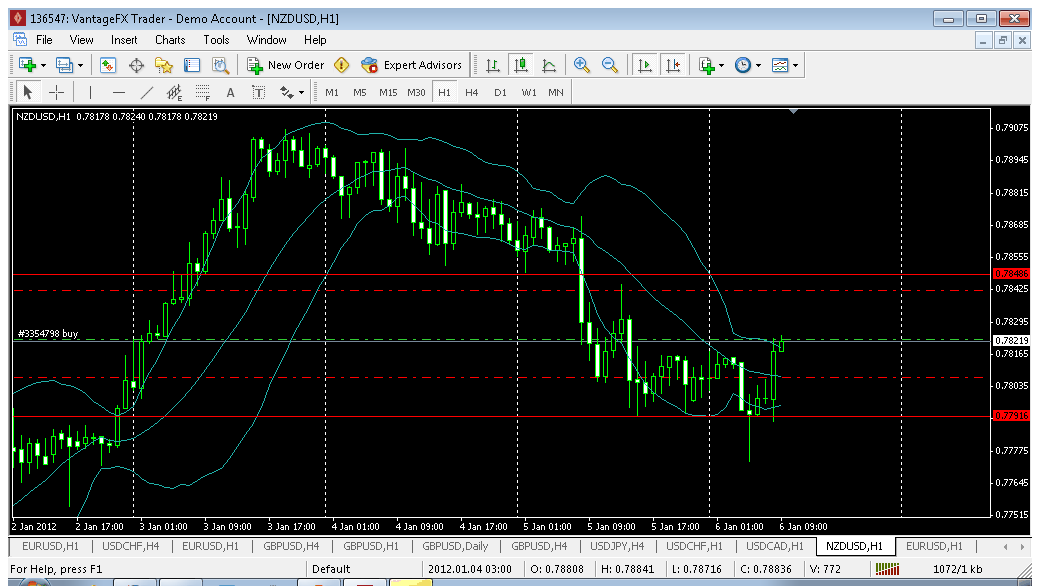Switch to D1 timeframe
This screenshot has width=1040, height=586.
pyautogui.click(x=500, y=92)
